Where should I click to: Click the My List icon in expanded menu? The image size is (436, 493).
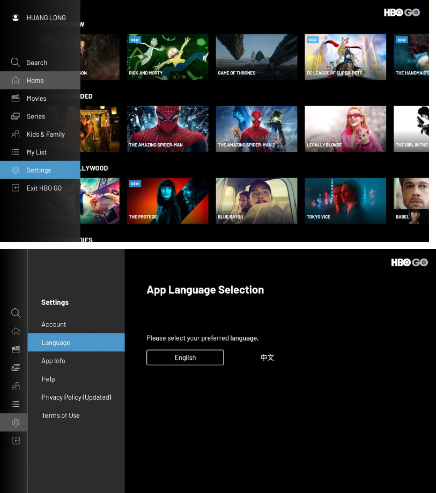[x=15, y=152]
